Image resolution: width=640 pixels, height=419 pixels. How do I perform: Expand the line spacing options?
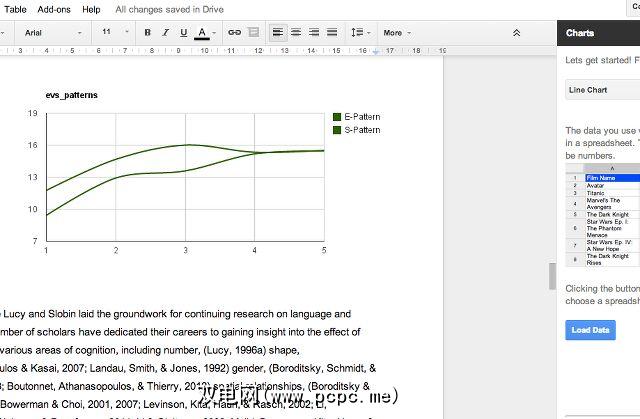pos(358,32)
